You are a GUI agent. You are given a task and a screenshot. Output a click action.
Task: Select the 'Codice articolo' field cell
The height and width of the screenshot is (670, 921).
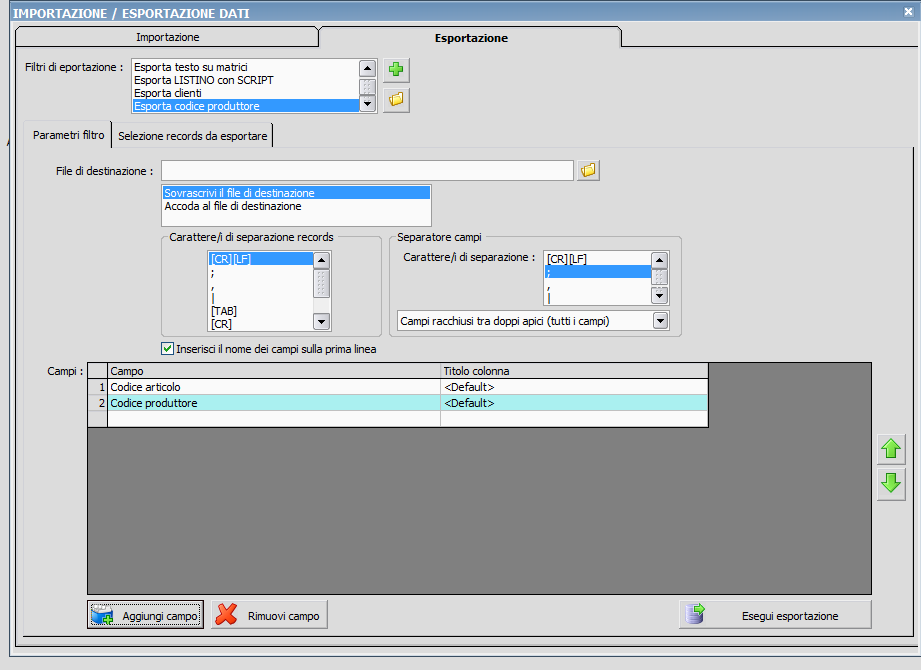coord(274,387)
